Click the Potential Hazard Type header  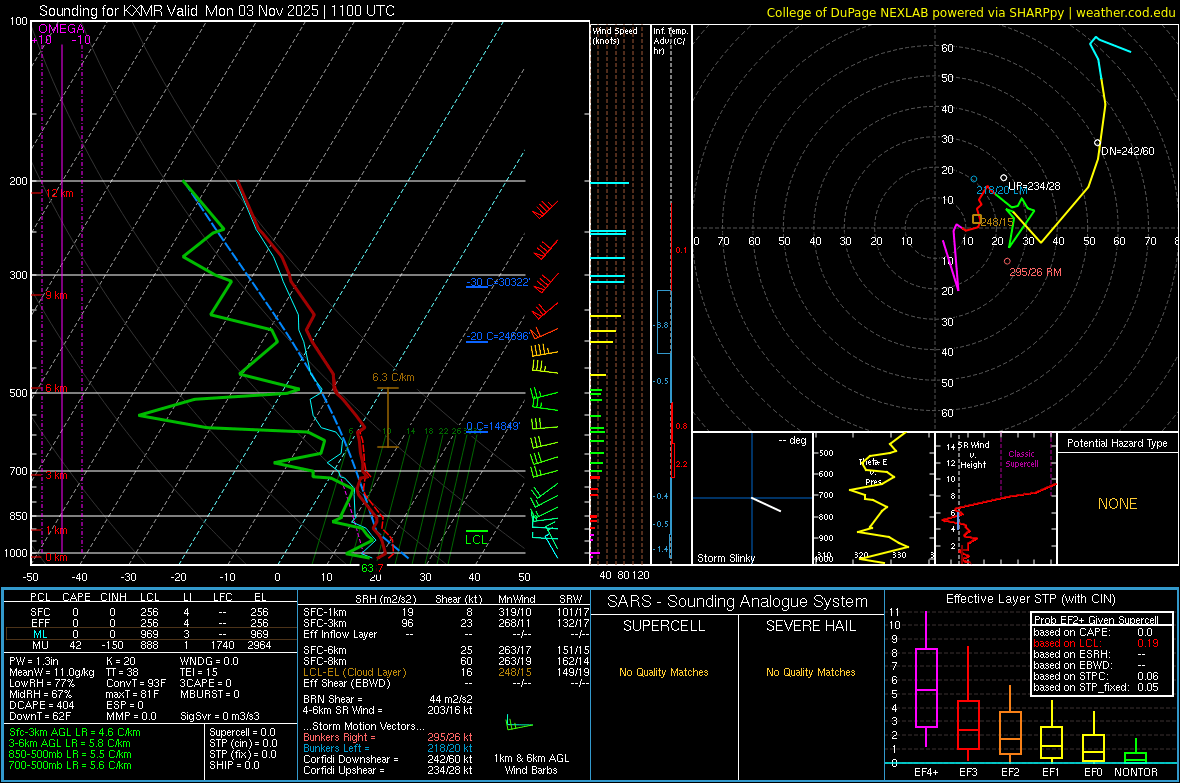pos(1117,443)
